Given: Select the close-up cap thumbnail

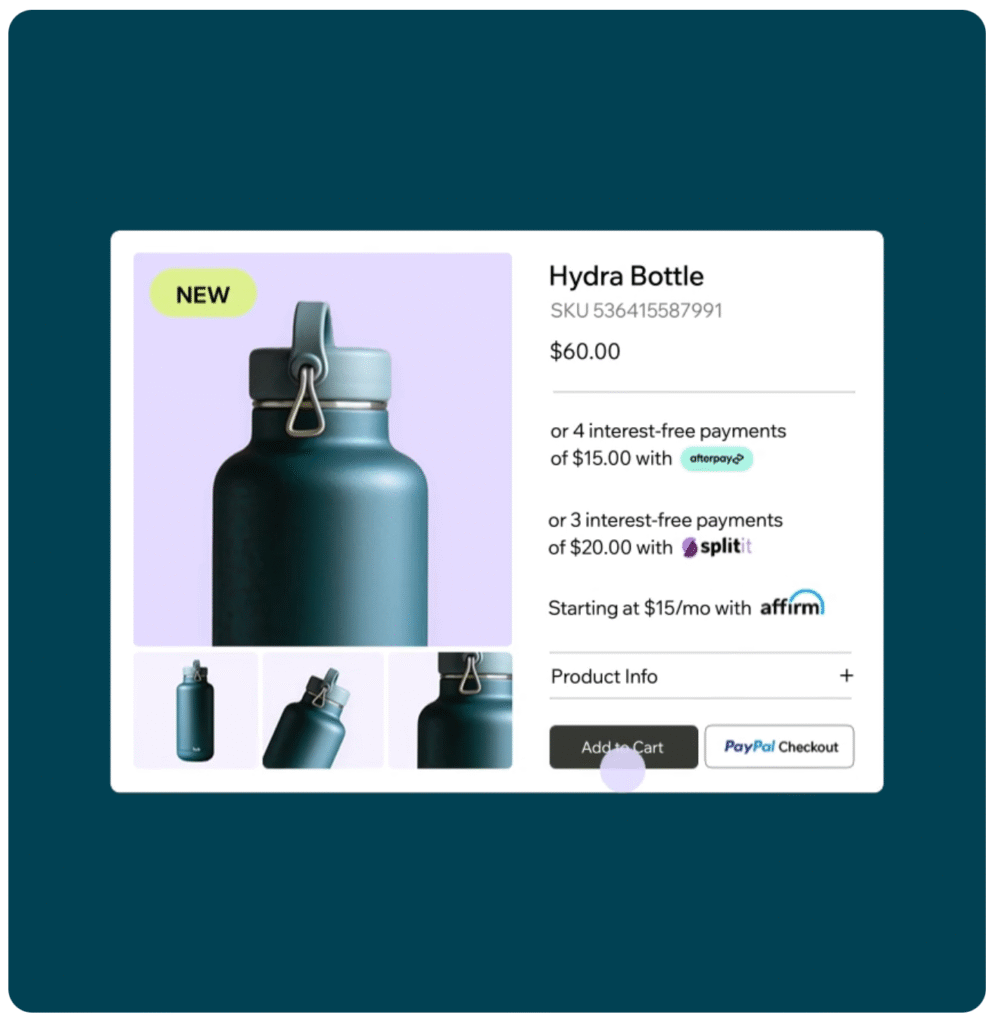Looking at the screenshot, I should (451, 711).
